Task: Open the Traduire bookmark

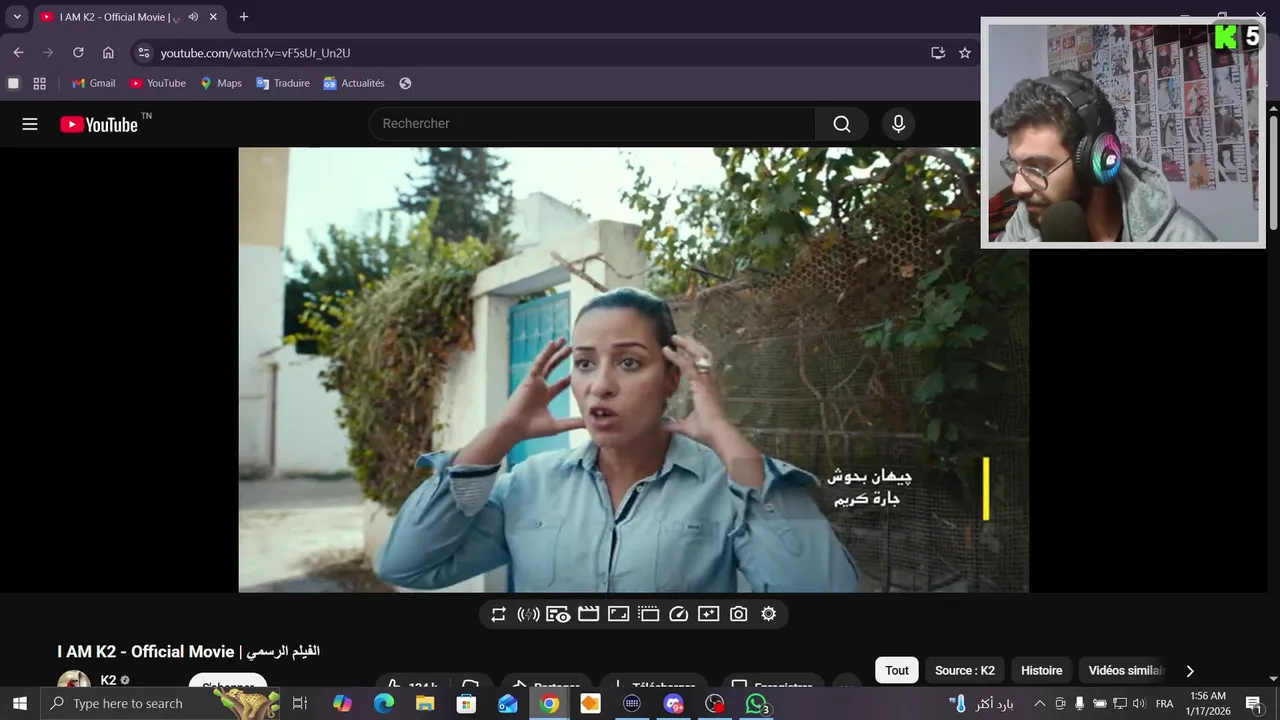Action: pyautogui.click(x=283, y=83)
